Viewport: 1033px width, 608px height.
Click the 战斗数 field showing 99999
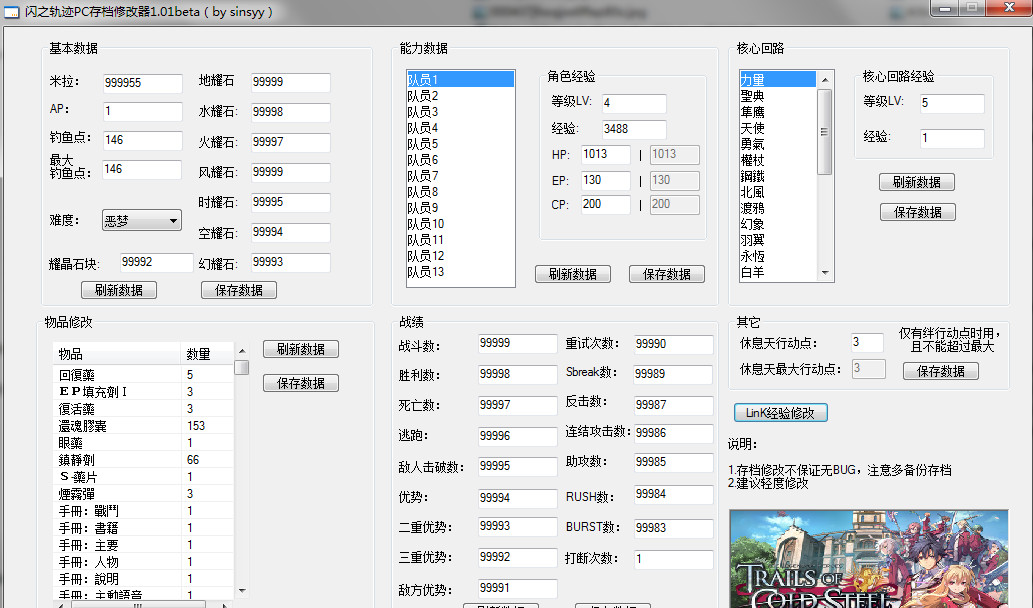pos(518,344)
